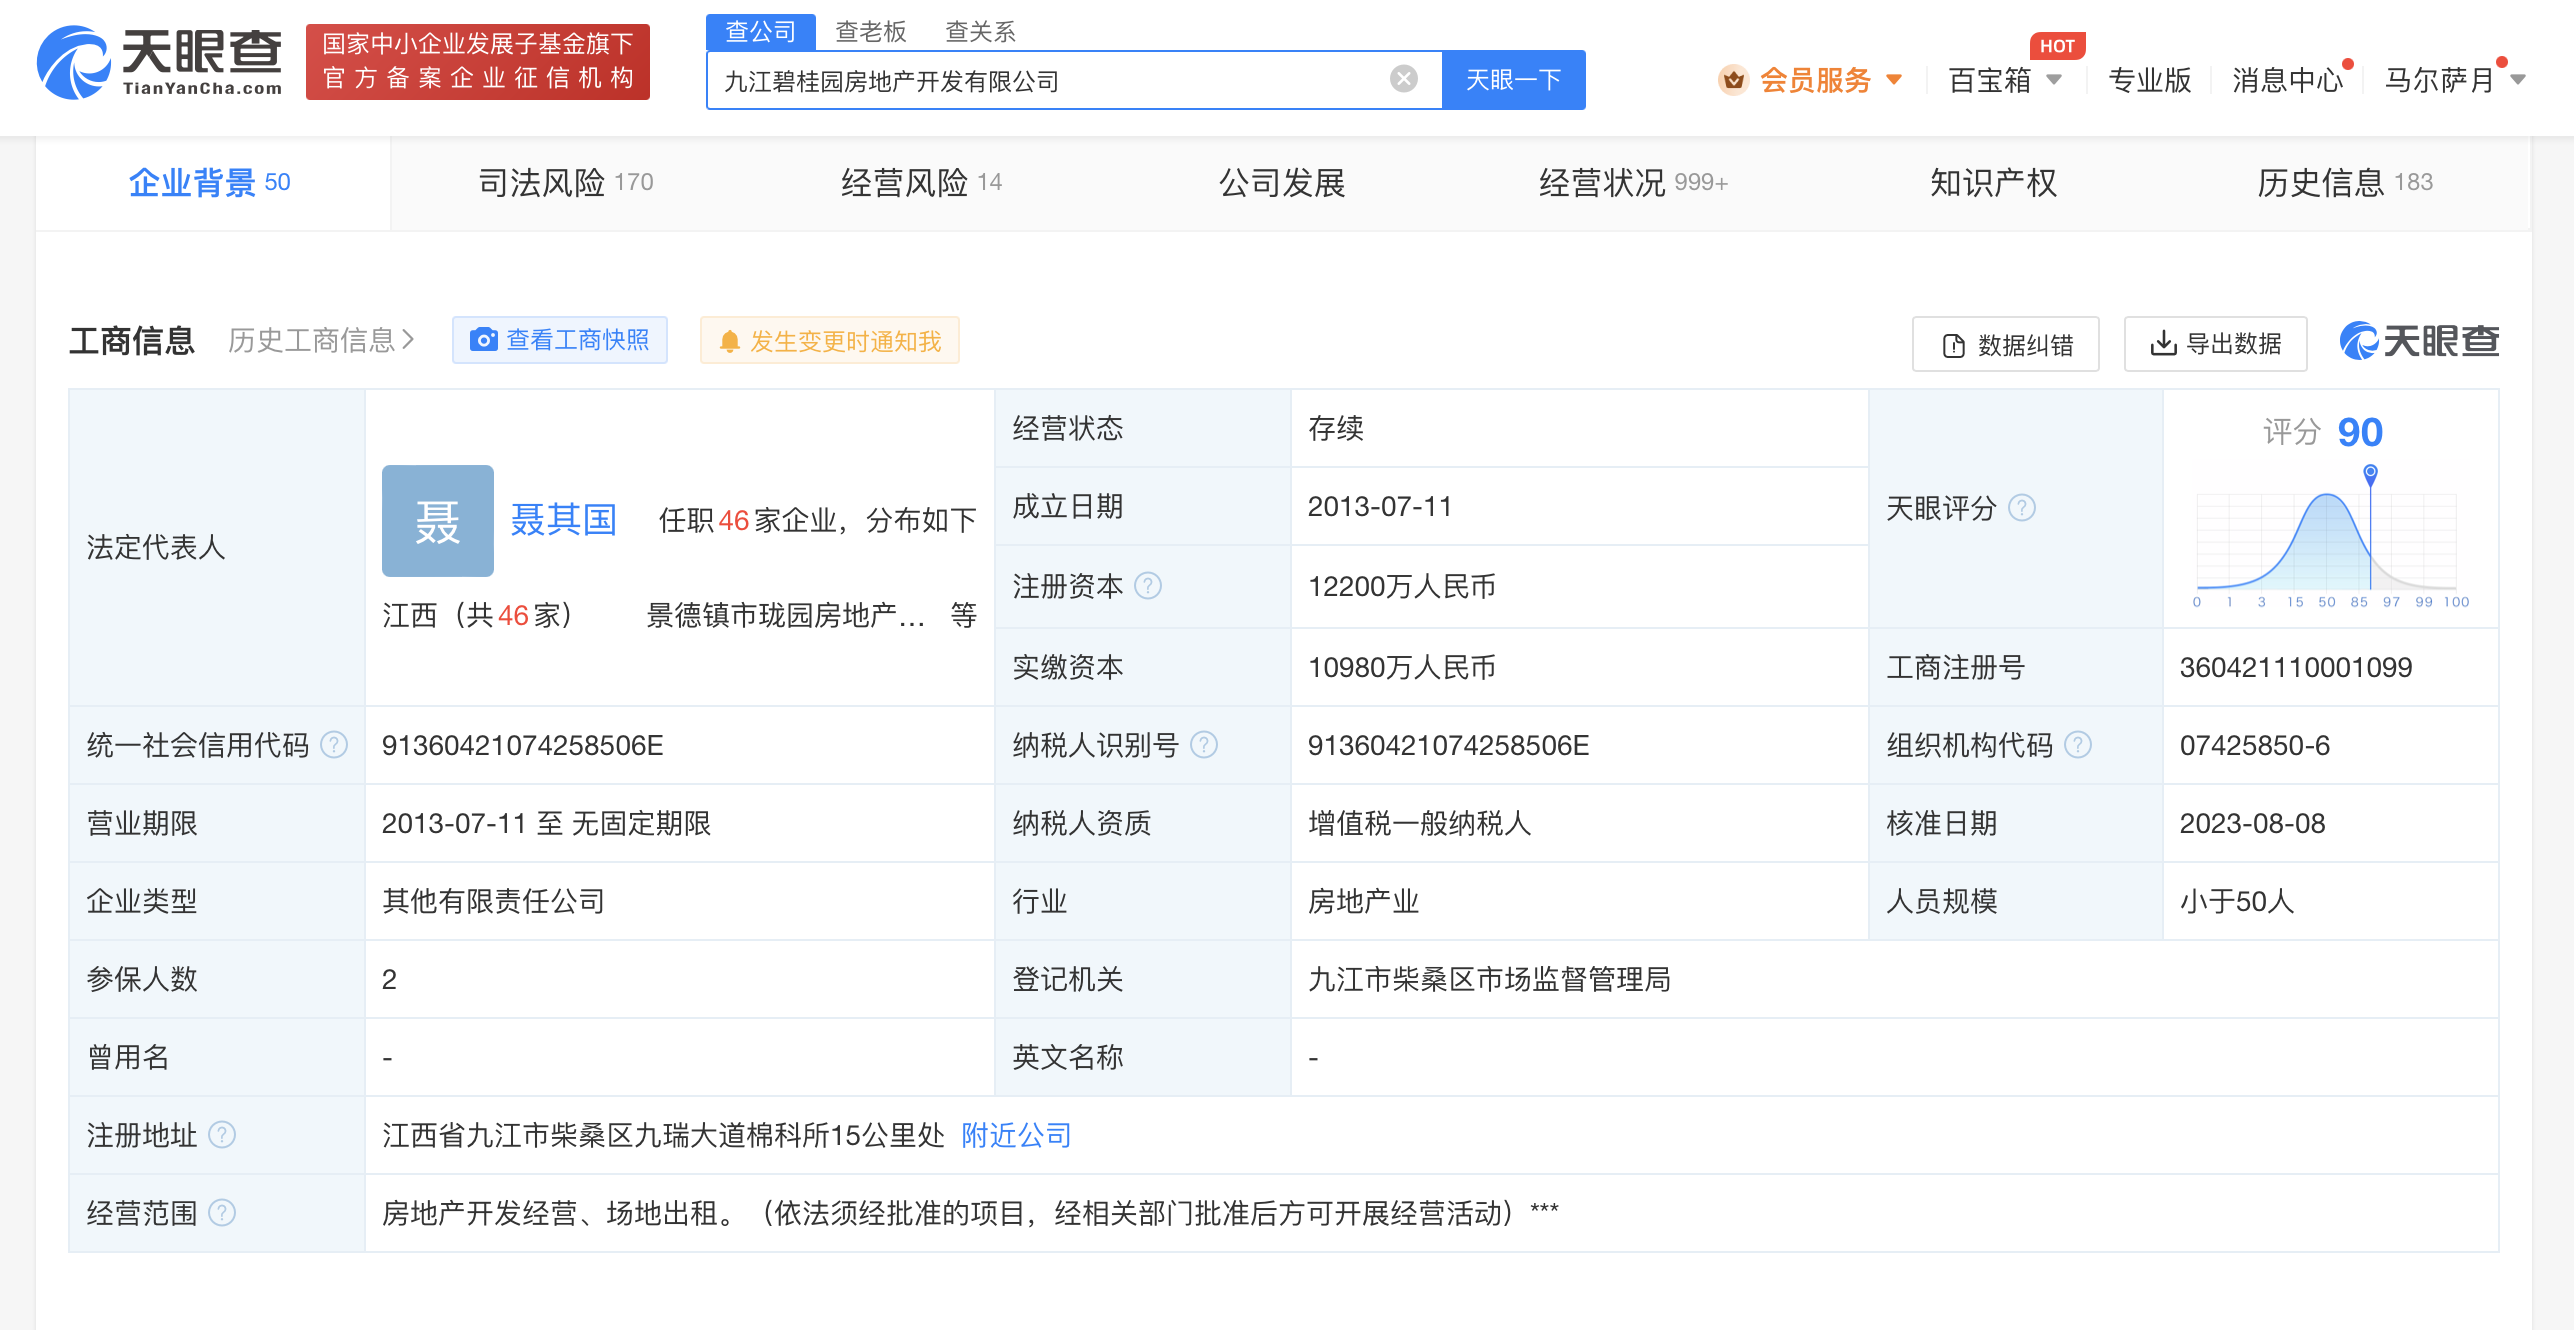
Task: Click the question mark next to 天眼评分
Action: [x=2024, y=508]
